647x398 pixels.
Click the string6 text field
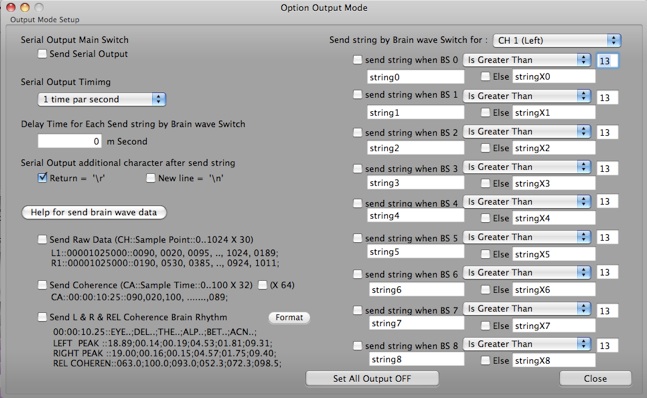[416, 290]
